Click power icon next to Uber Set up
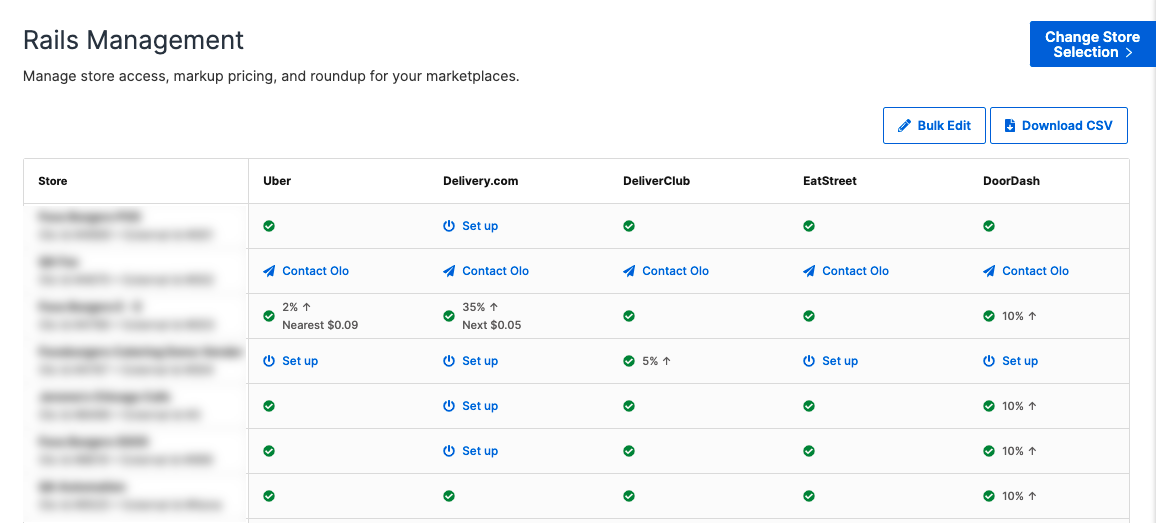The width and height of the screenshot is (1156, 523). pyautogui.click(x=269, y=361)
